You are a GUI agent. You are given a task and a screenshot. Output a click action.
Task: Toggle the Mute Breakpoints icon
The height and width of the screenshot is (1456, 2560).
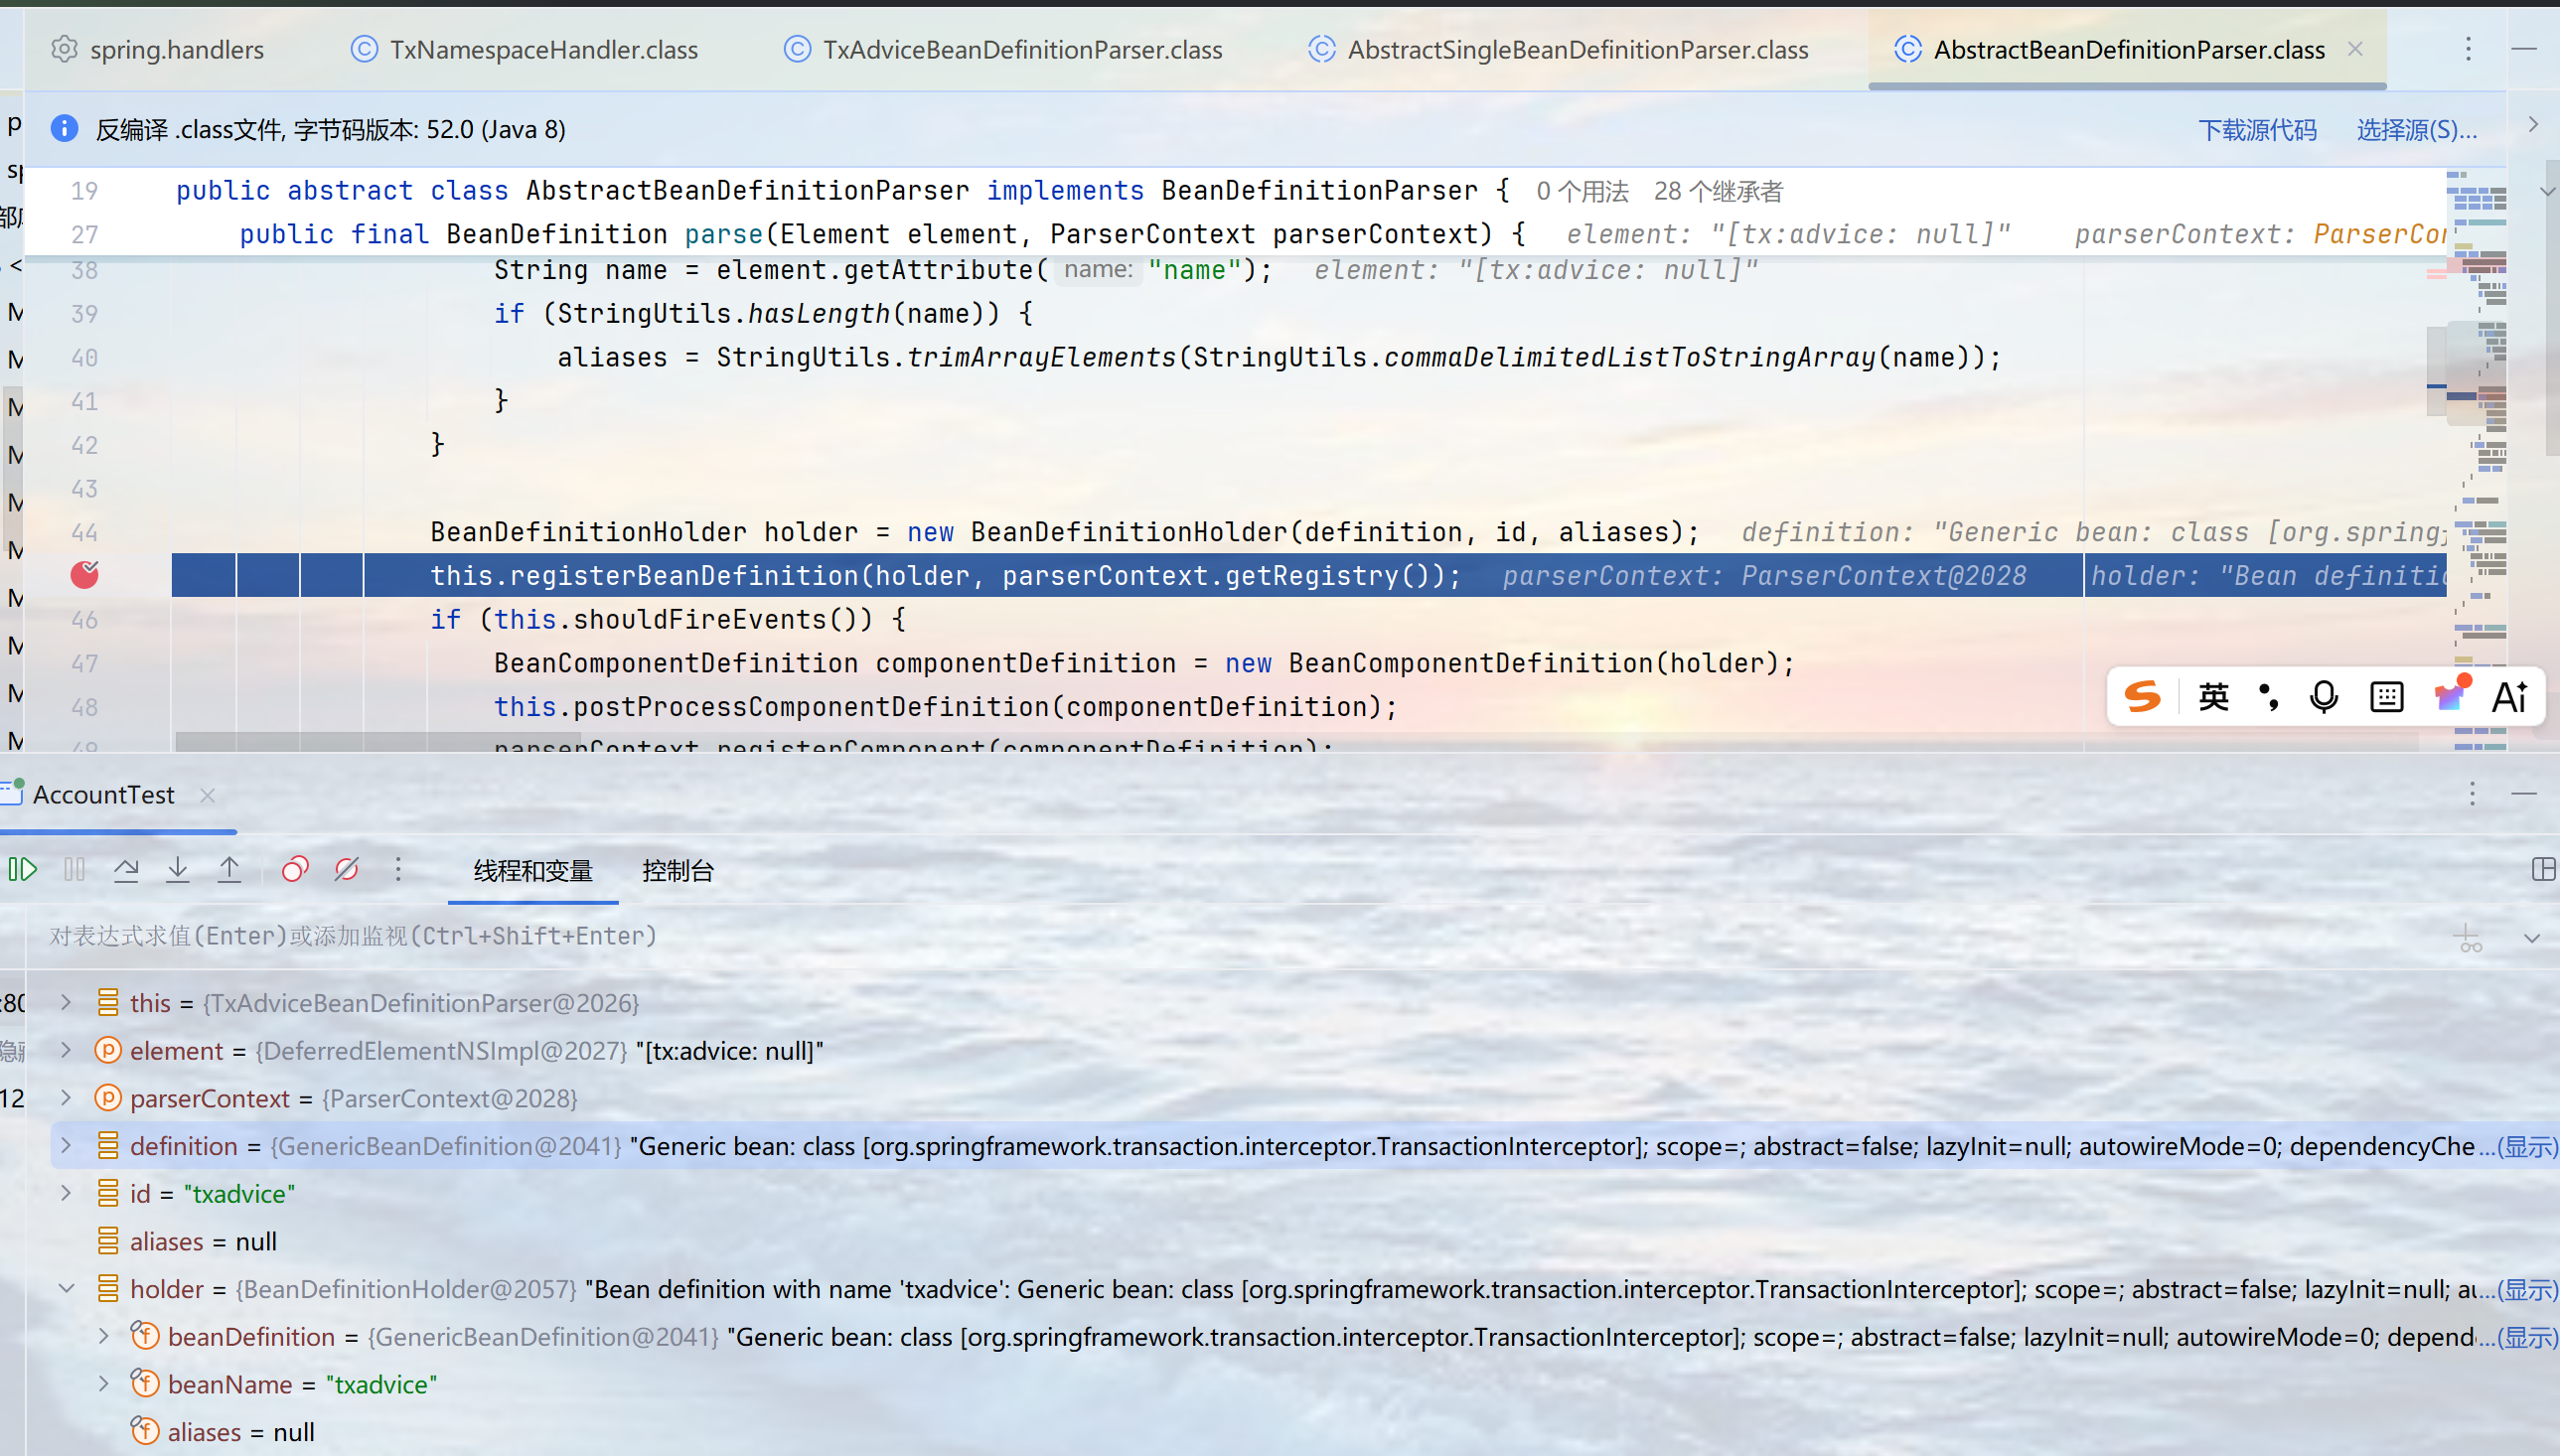(347, 870)
